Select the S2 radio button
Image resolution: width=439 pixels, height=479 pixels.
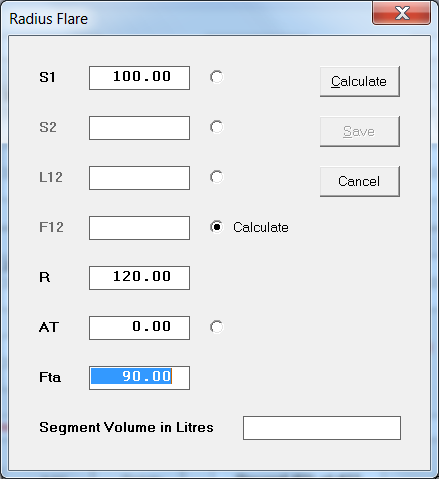[x=217, y=127]
